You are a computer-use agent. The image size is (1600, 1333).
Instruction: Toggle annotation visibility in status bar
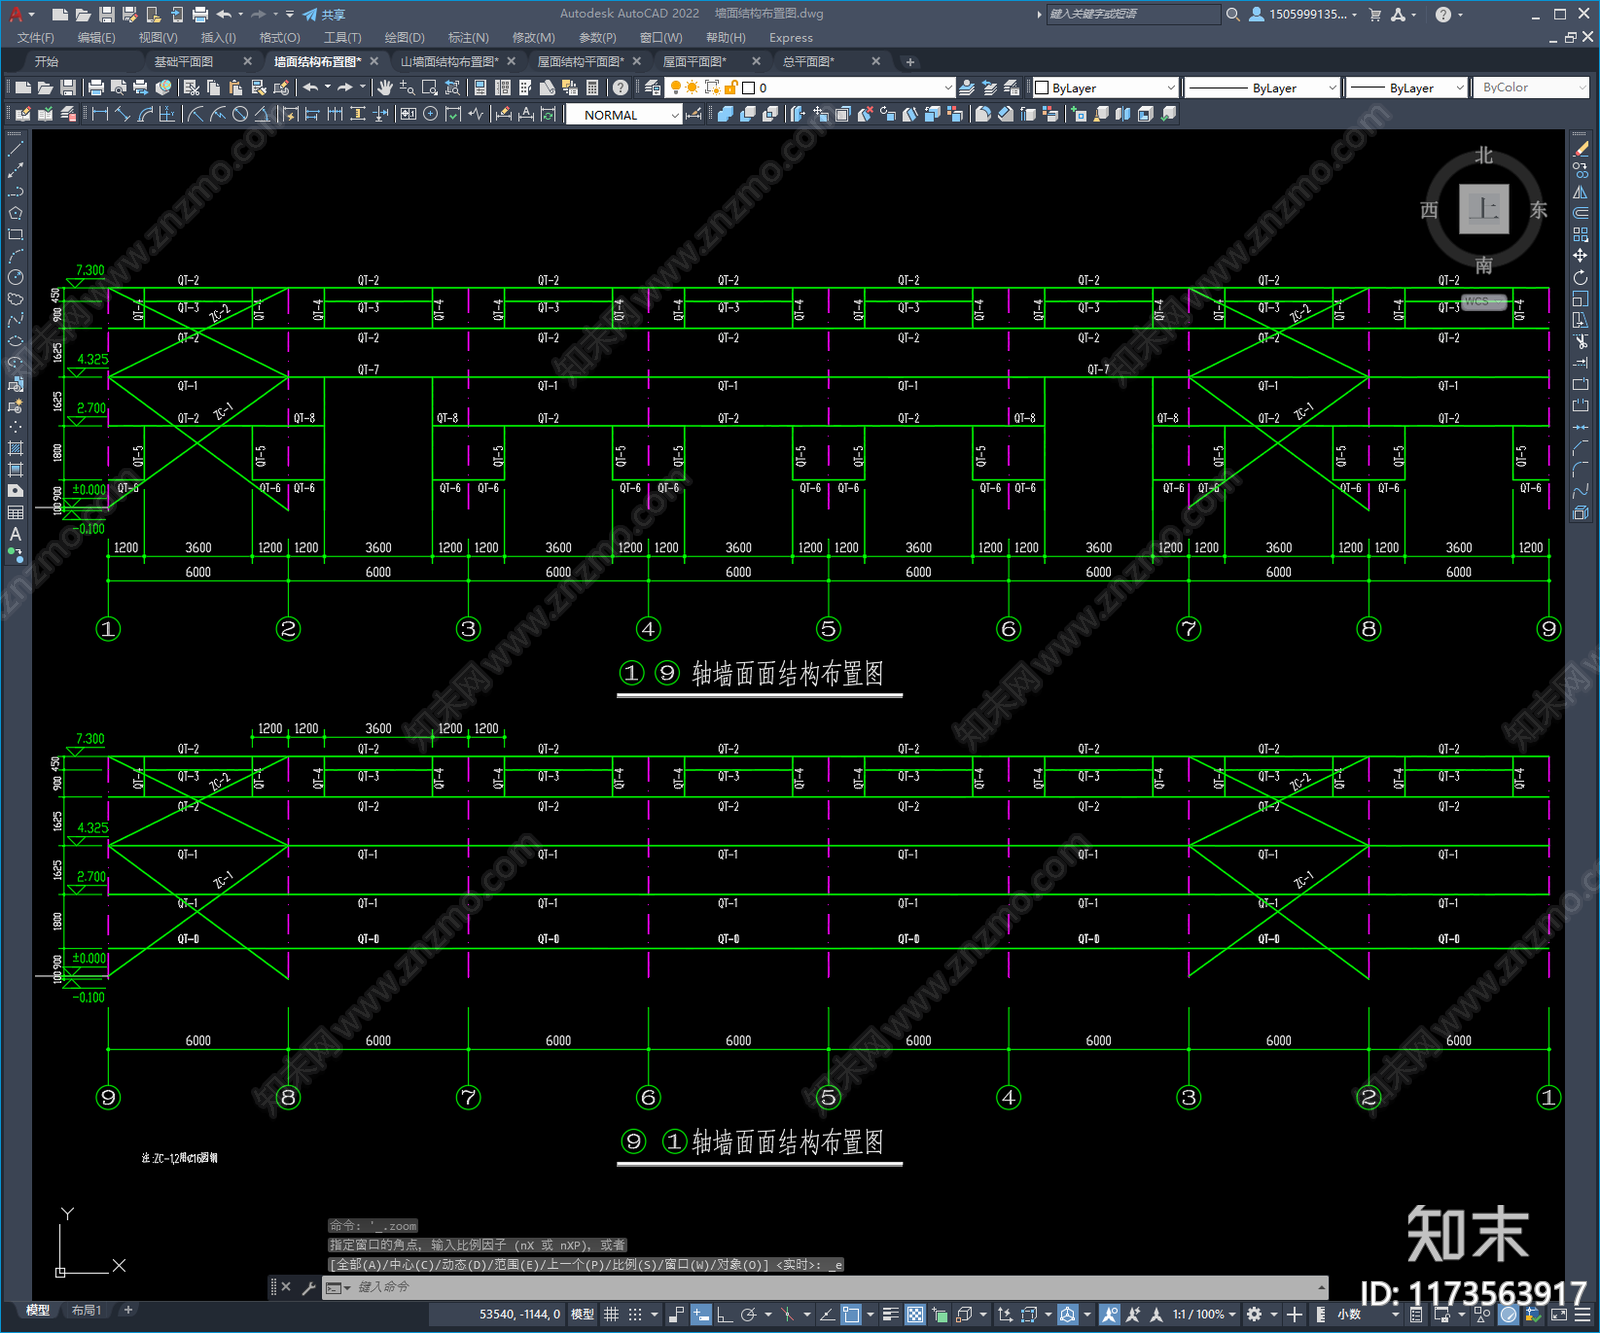(1109, 1314)
